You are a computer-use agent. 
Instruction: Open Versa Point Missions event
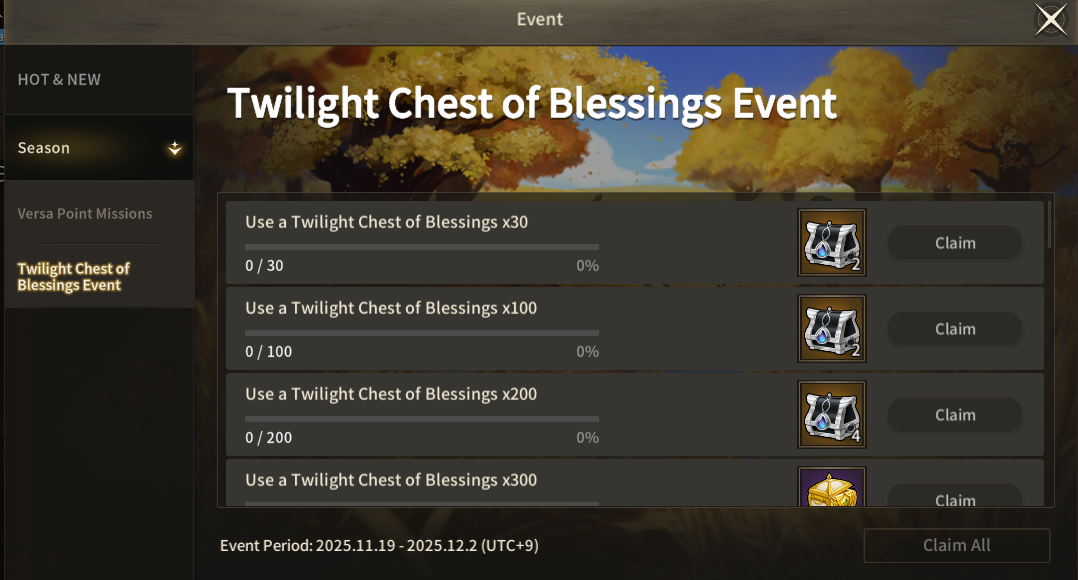85,214
